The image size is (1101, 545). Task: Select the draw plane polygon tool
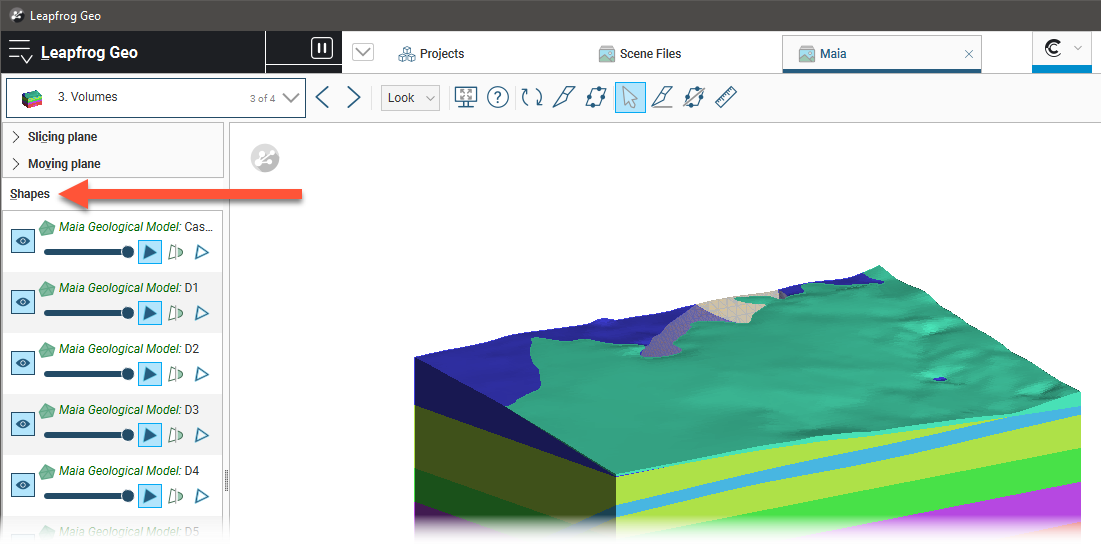click(x=596, y=98)
